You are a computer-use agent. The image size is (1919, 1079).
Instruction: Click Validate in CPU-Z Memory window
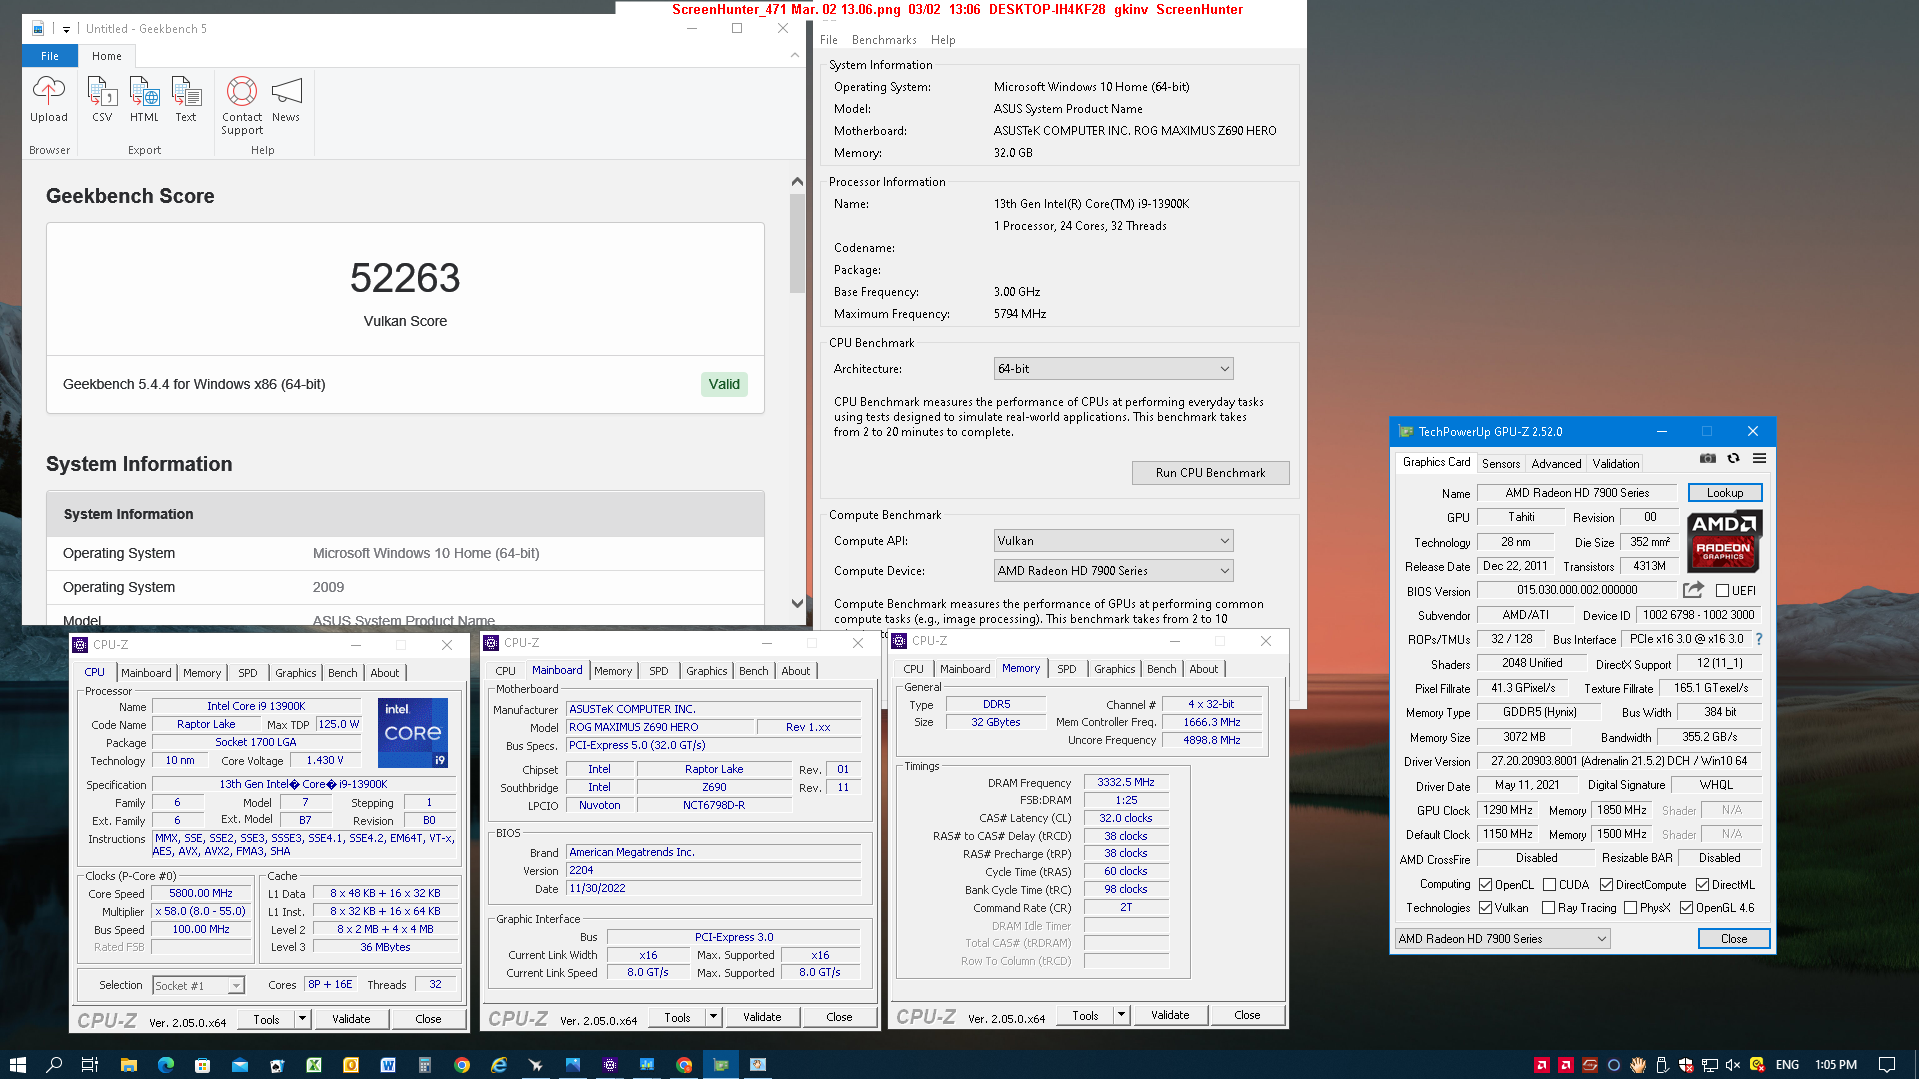tap(1170, 1015)
